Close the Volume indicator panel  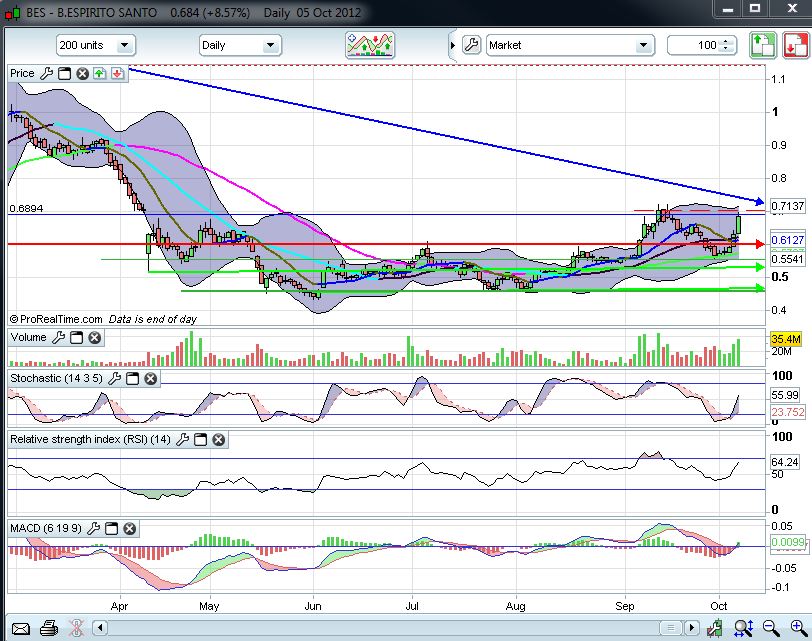tap(94, 338)
